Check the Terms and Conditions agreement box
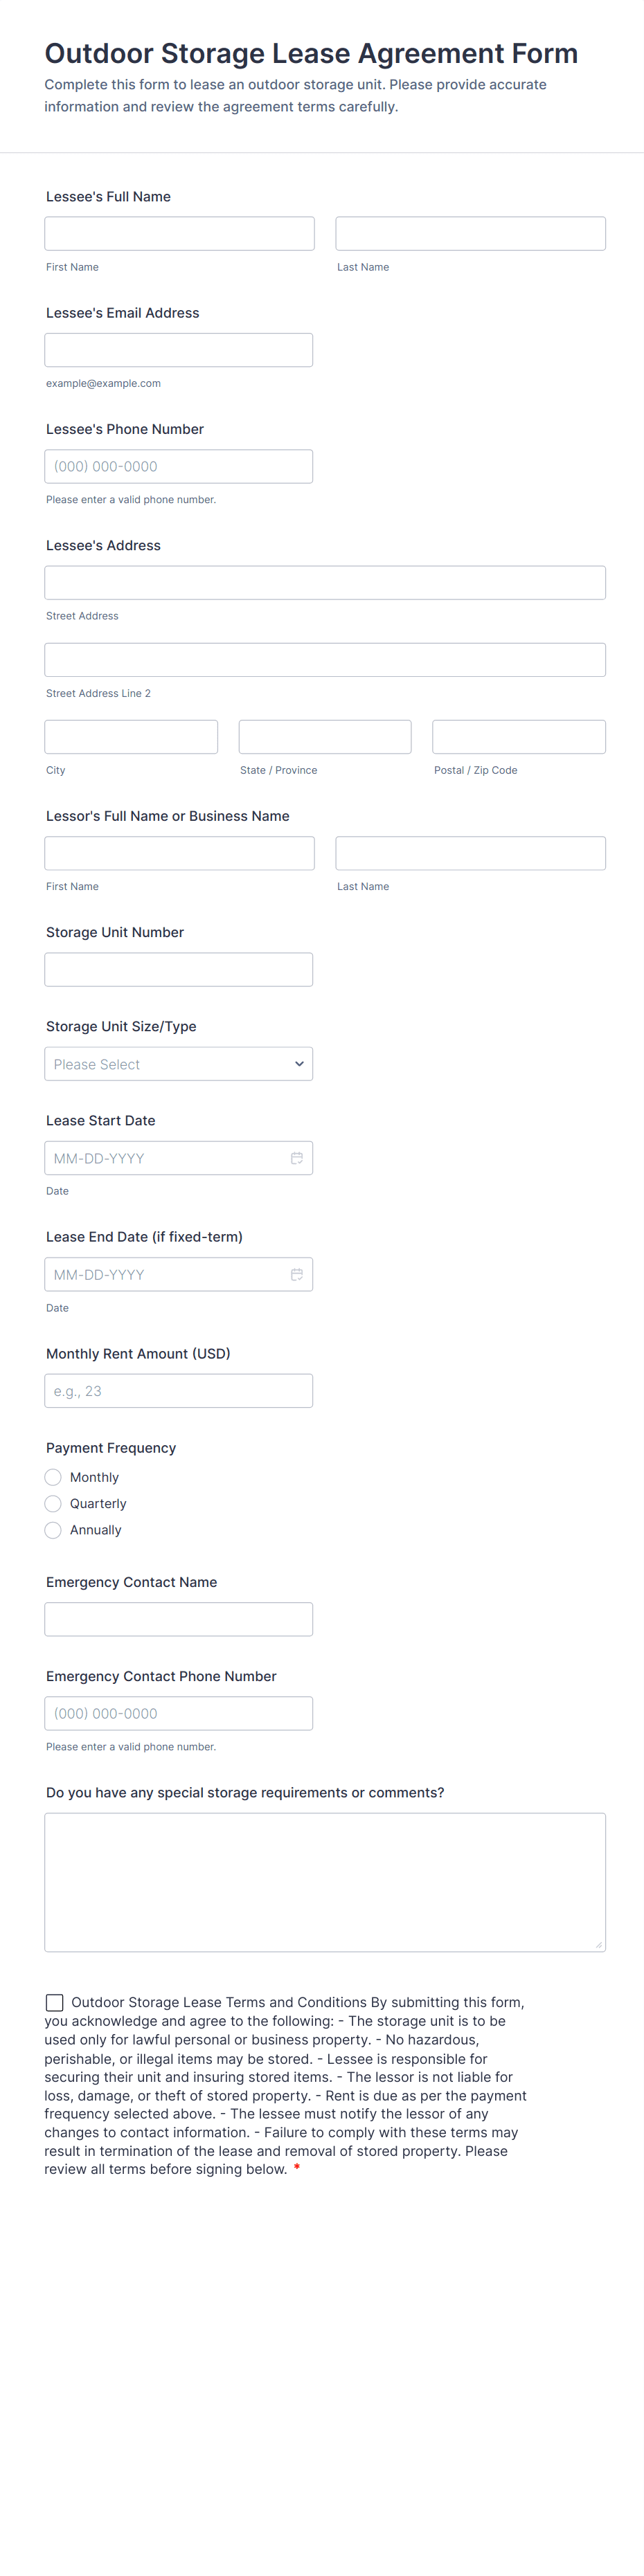Image resolution: width=644 pixels, height=2576 pixels. (55, 2002)
